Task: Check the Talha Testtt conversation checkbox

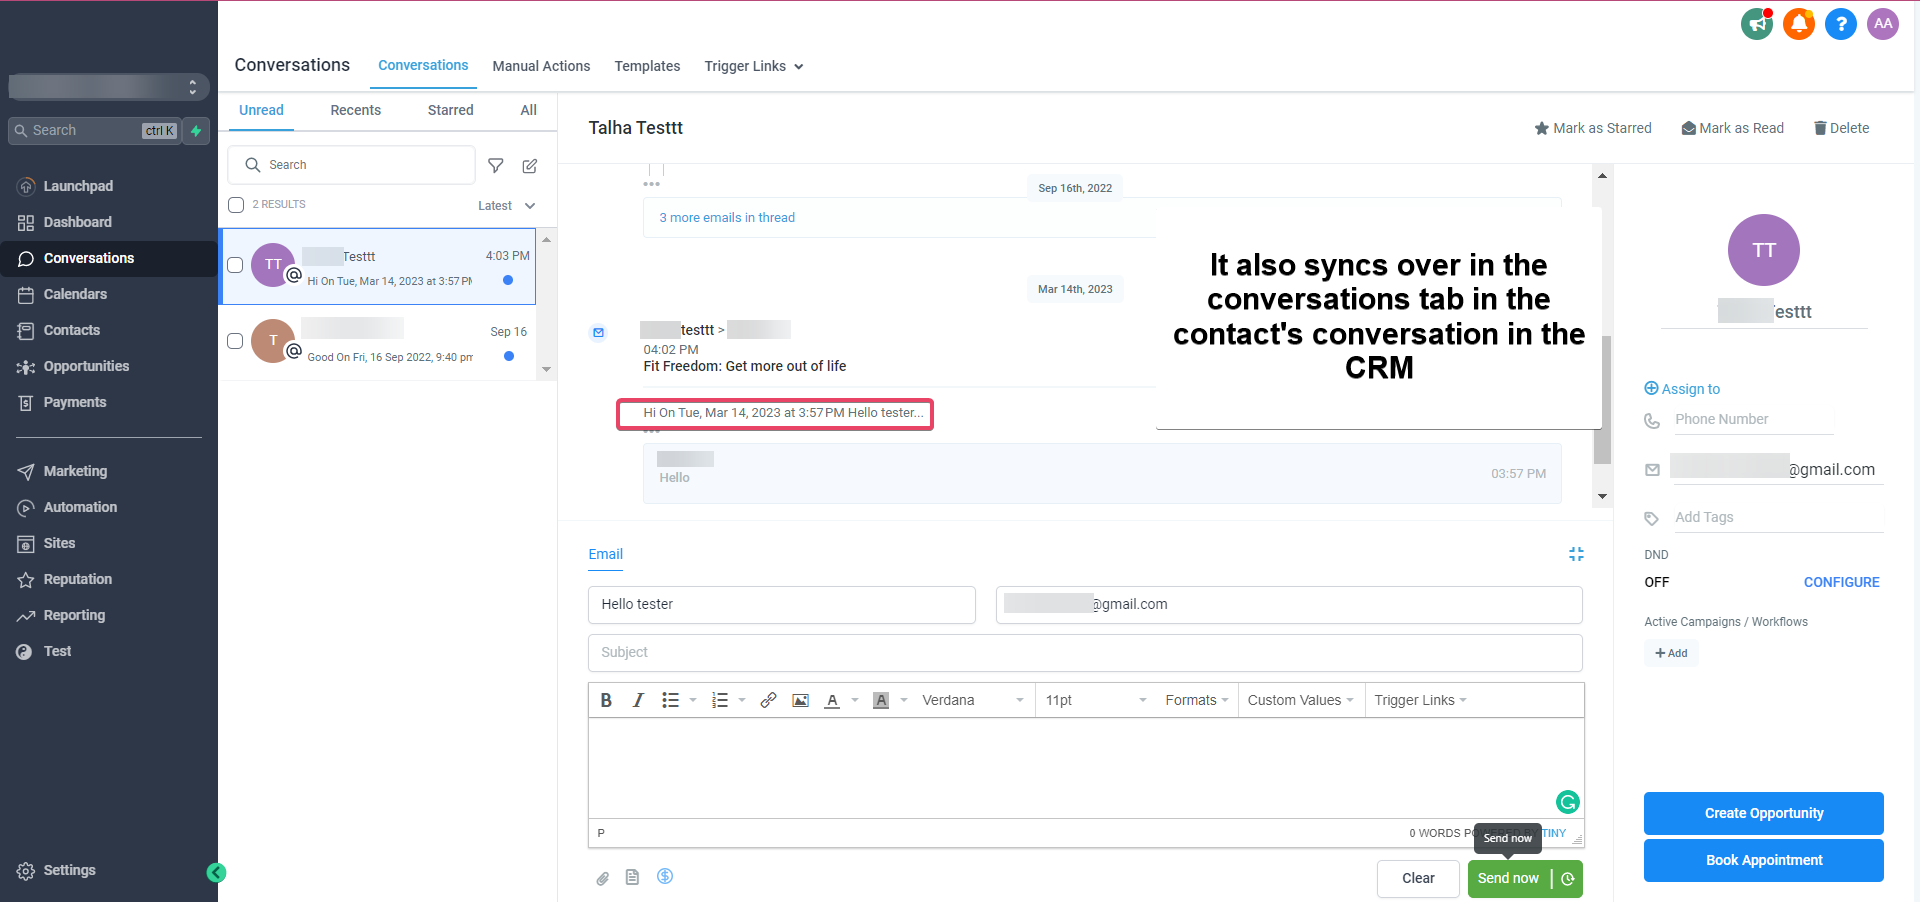Action: [x=235, y=265]
